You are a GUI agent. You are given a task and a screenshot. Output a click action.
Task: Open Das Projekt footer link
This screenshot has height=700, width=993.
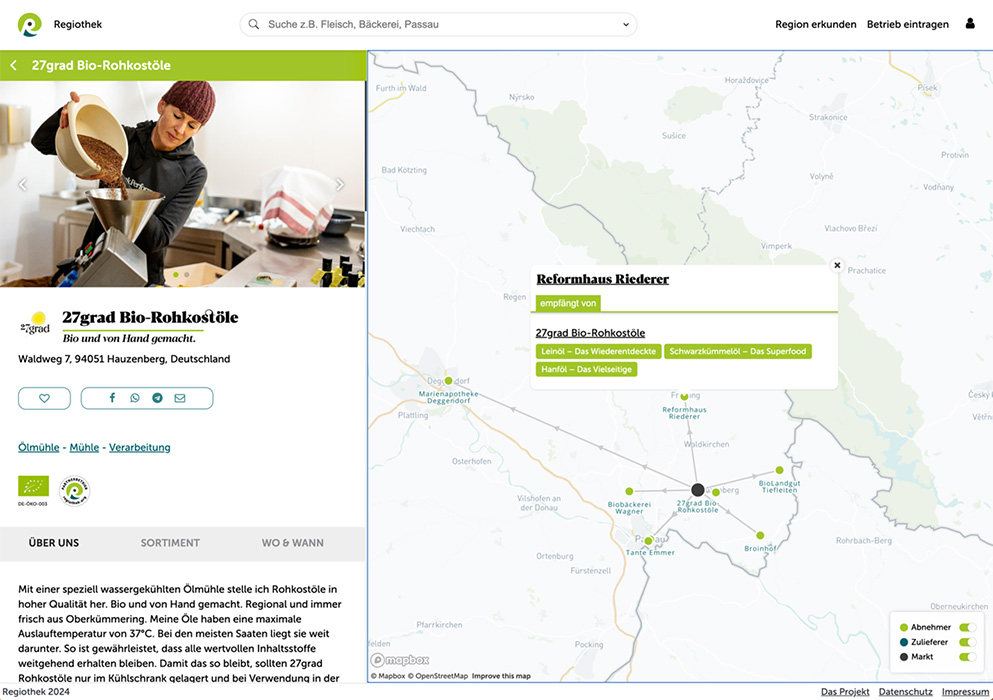click(x=845, y=691)
